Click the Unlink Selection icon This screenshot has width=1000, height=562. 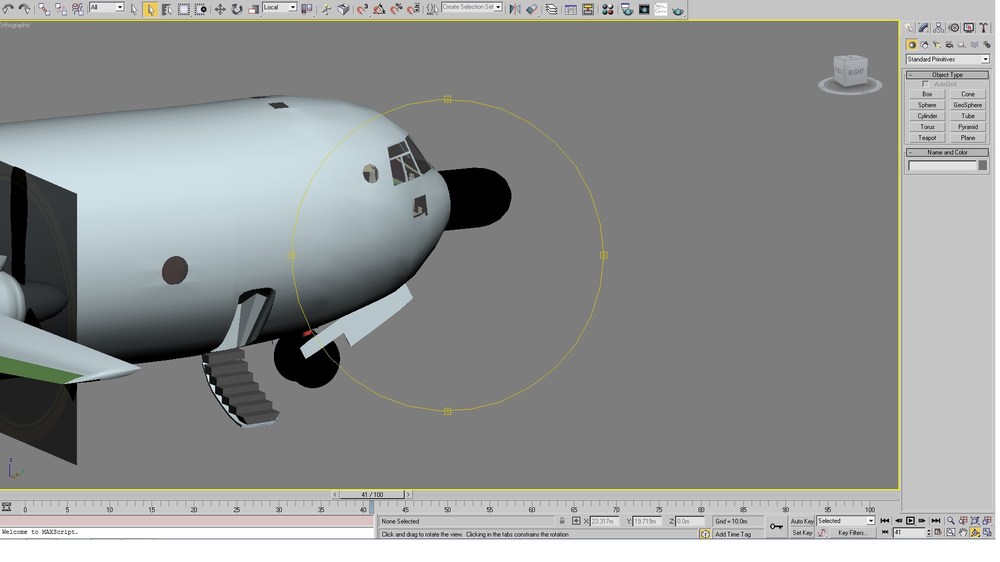point(61,9)
